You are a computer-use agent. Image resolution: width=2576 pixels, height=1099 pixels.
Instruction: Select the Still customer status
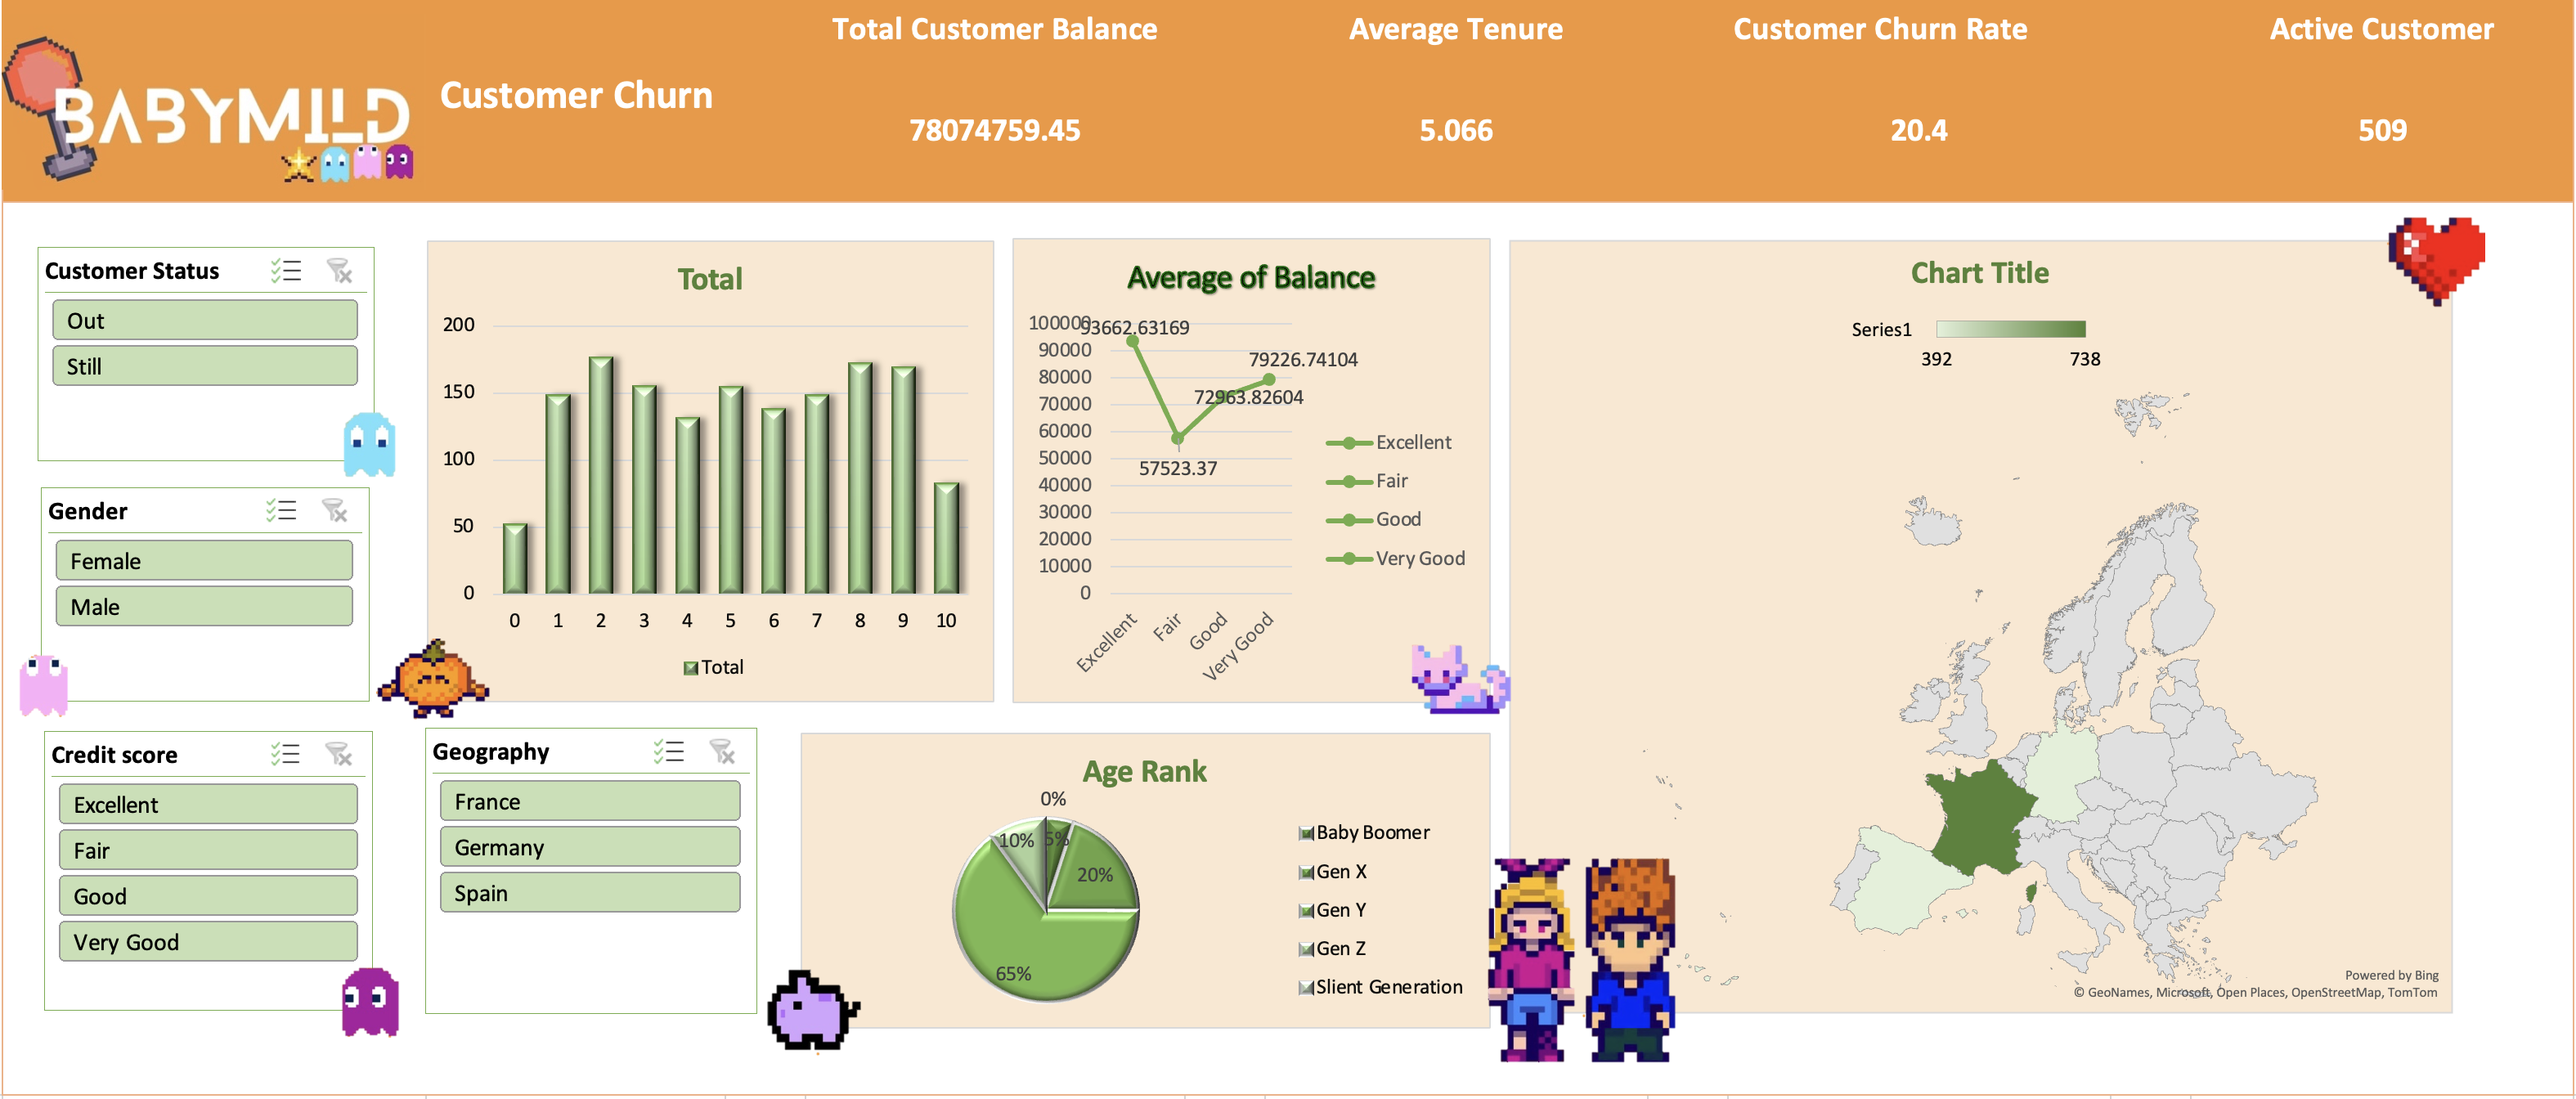[x=205, y=366]
